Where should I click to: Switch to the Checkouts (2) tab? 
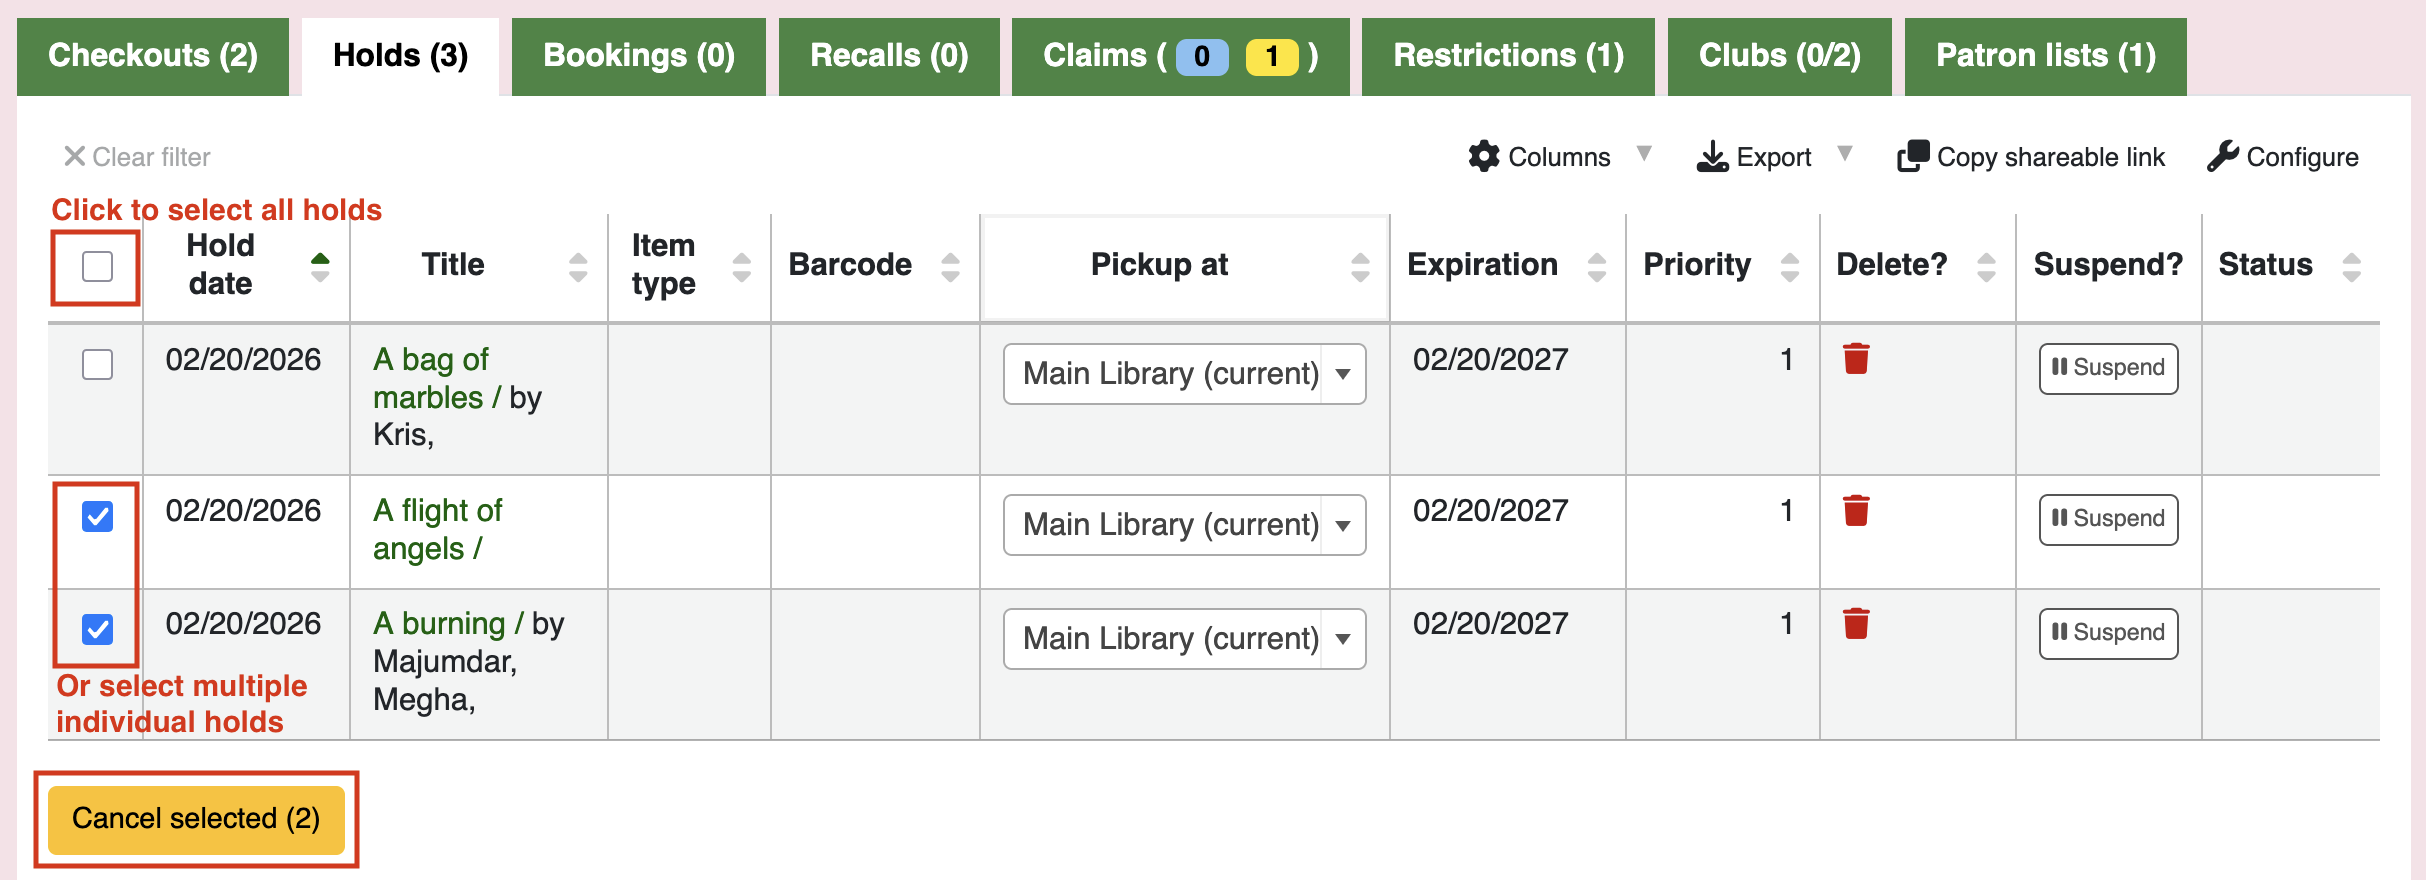[153, 56]
